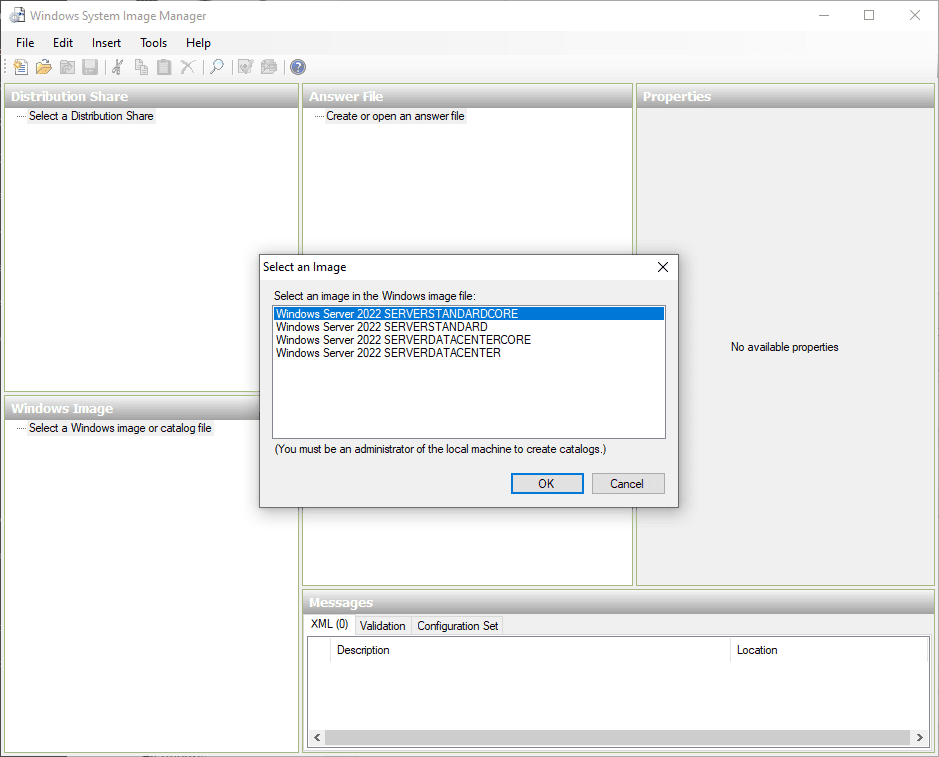Confirm image selection with OK
The image size is (939, 757).
point(547,483)
